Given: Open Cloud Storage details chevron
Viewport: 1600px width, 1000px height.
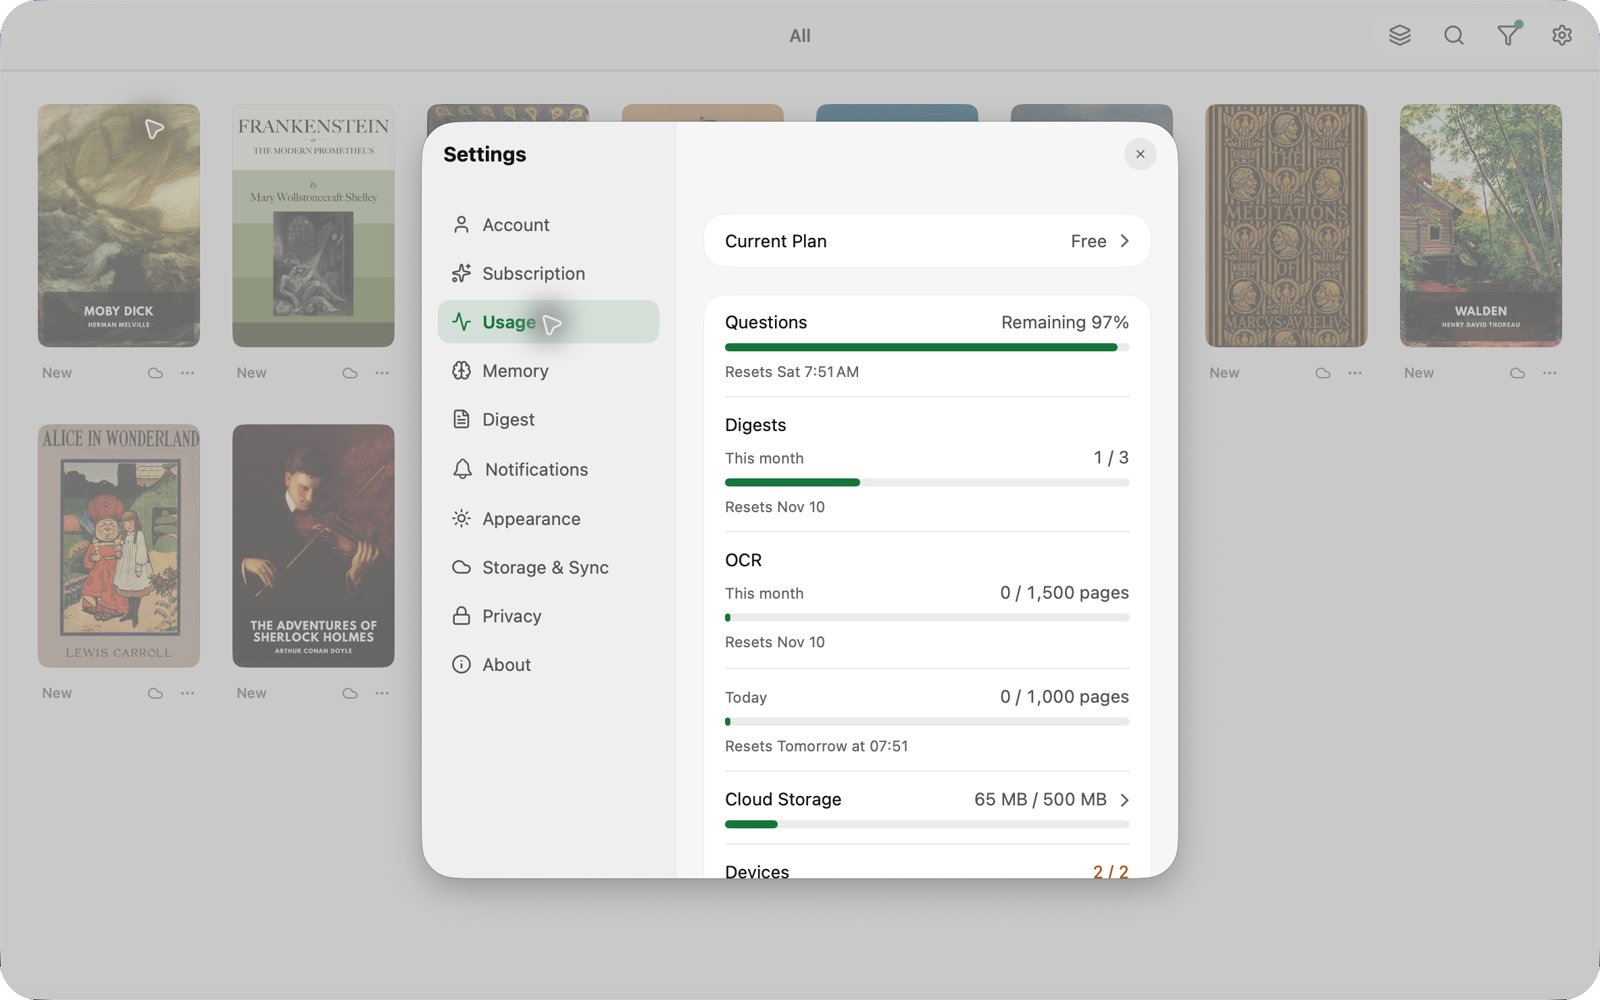Looking at the screenshot, I should [x=1125, y=800].
